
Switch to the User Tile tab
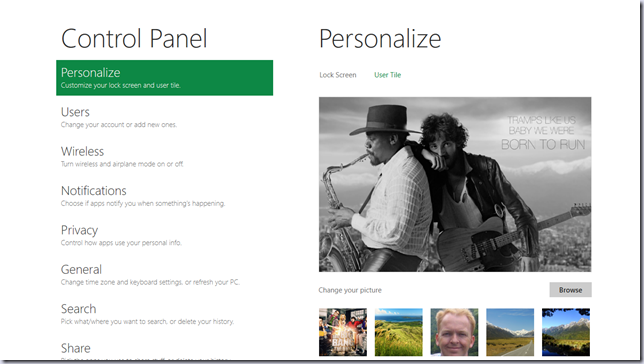click(387, 75)
